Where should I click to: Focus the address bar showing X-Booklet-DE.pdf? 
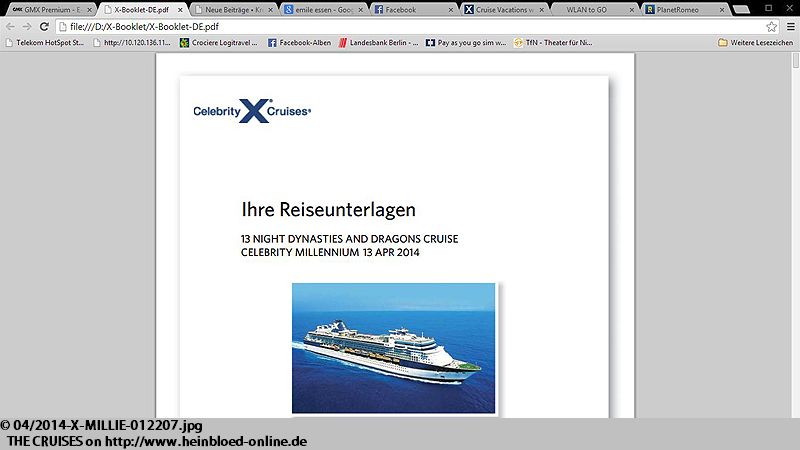coord(418,27)
